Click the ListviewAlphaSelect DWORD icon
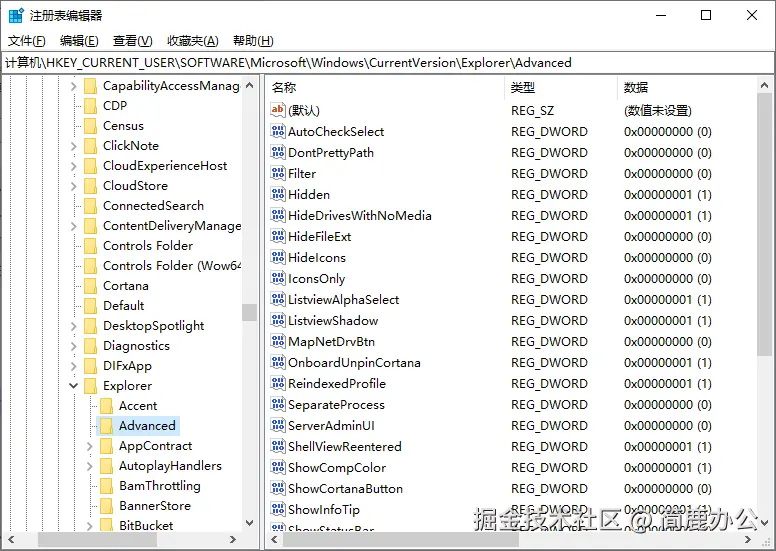 coord(278,299)
